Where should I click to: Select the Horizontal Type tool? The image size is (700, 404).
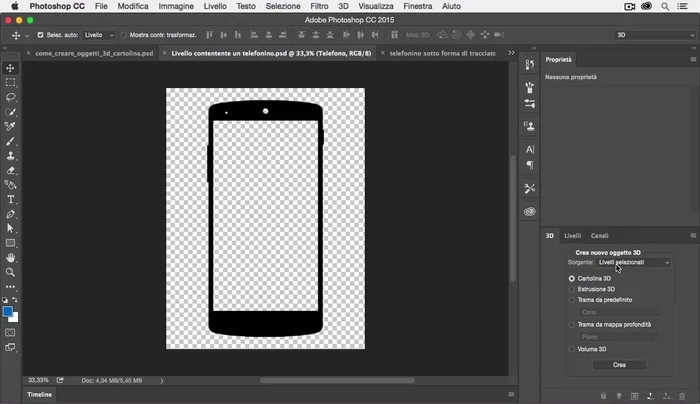[11, 200]
